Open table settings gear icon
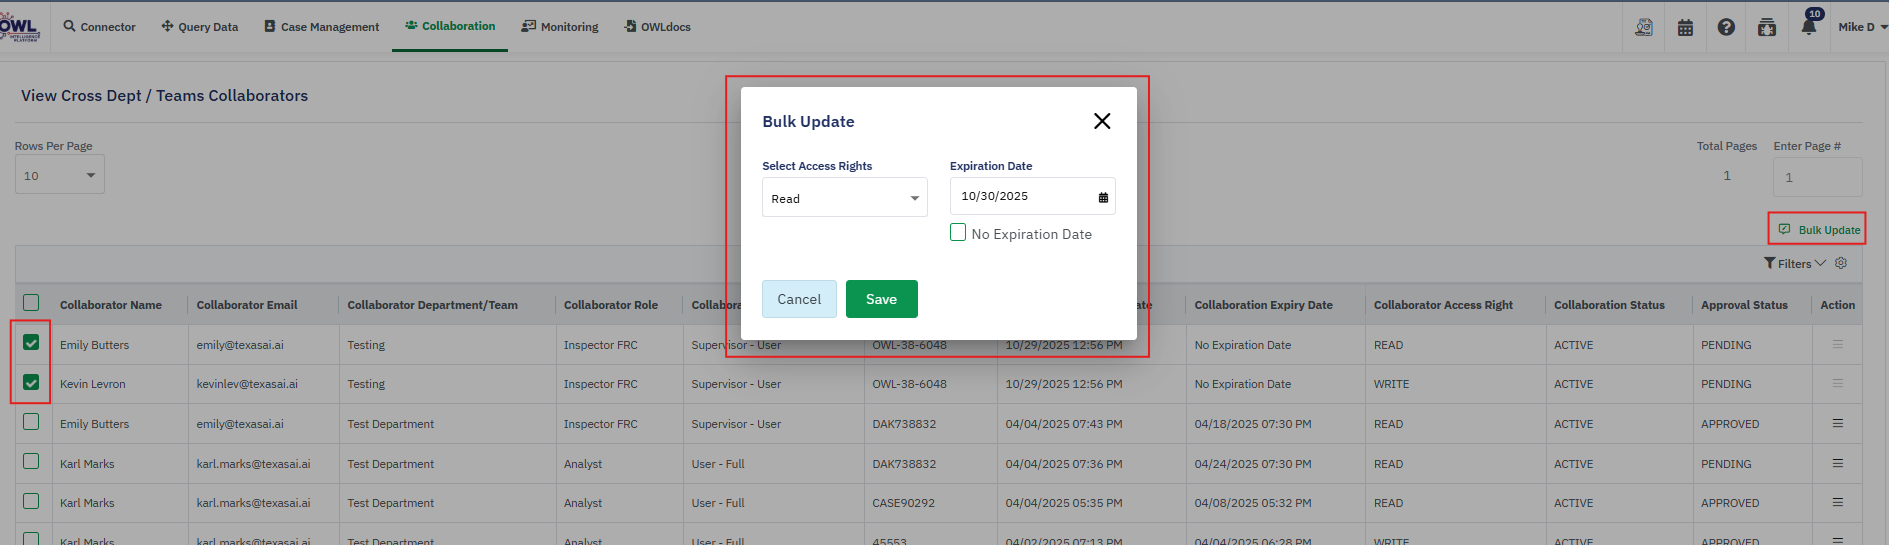This screenshot has width=1889, height=545. click(1841, 263)
